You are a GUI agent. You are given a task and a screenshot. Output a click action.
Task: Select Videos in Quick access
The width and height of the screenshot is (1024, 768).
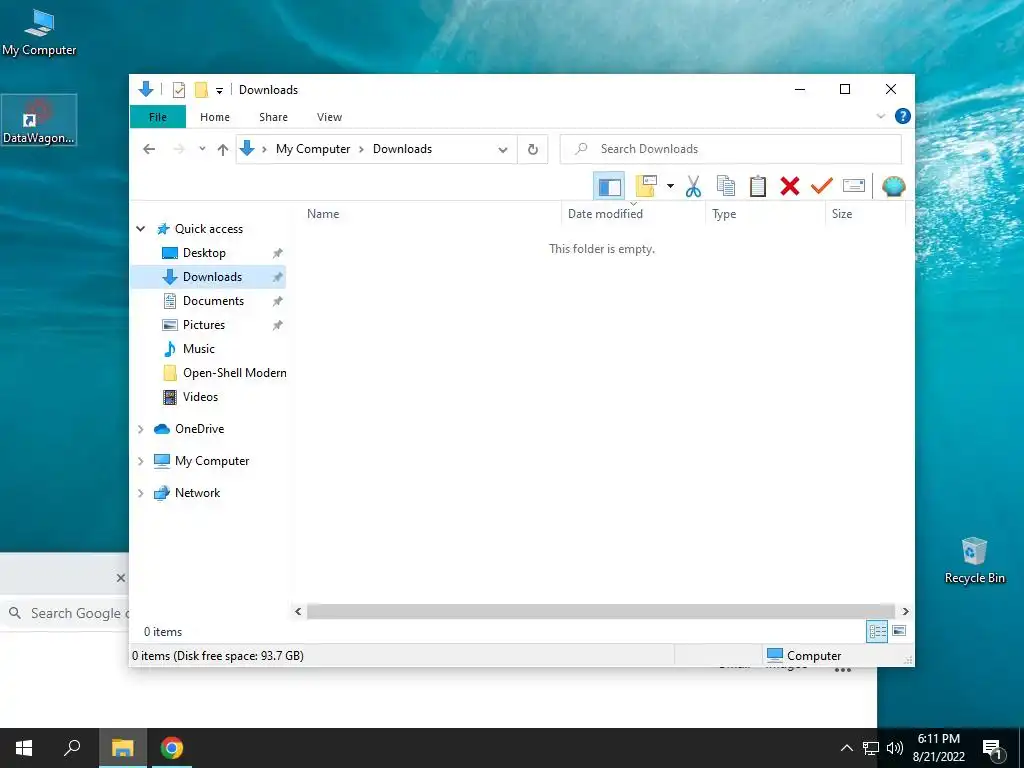coord(200,397)
